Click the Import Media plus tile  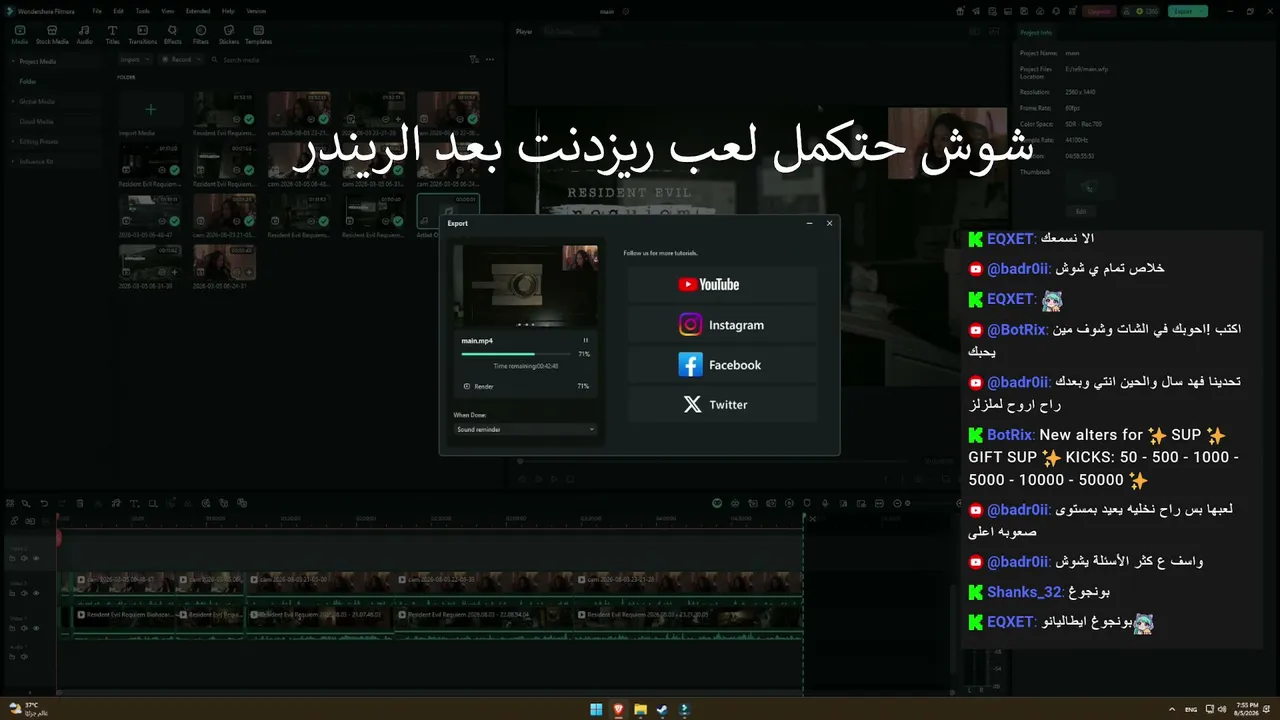pos(150,109)
